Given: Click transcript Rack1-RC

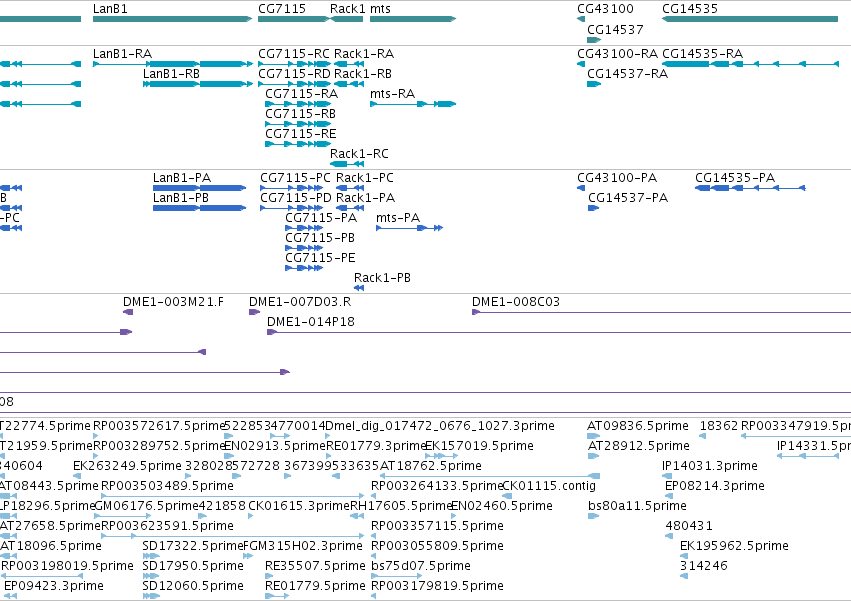Looking at the screenshot, I should [x=347, y=164].
